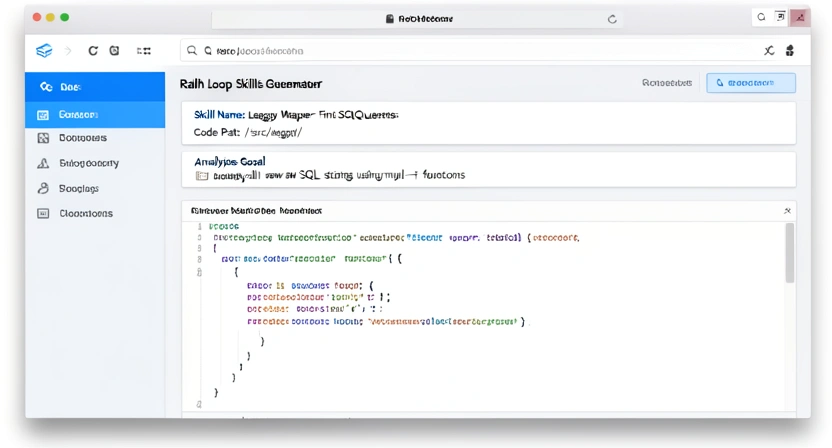Click the person icon at toolbar right
832x448 pixels.
(790, 50)
